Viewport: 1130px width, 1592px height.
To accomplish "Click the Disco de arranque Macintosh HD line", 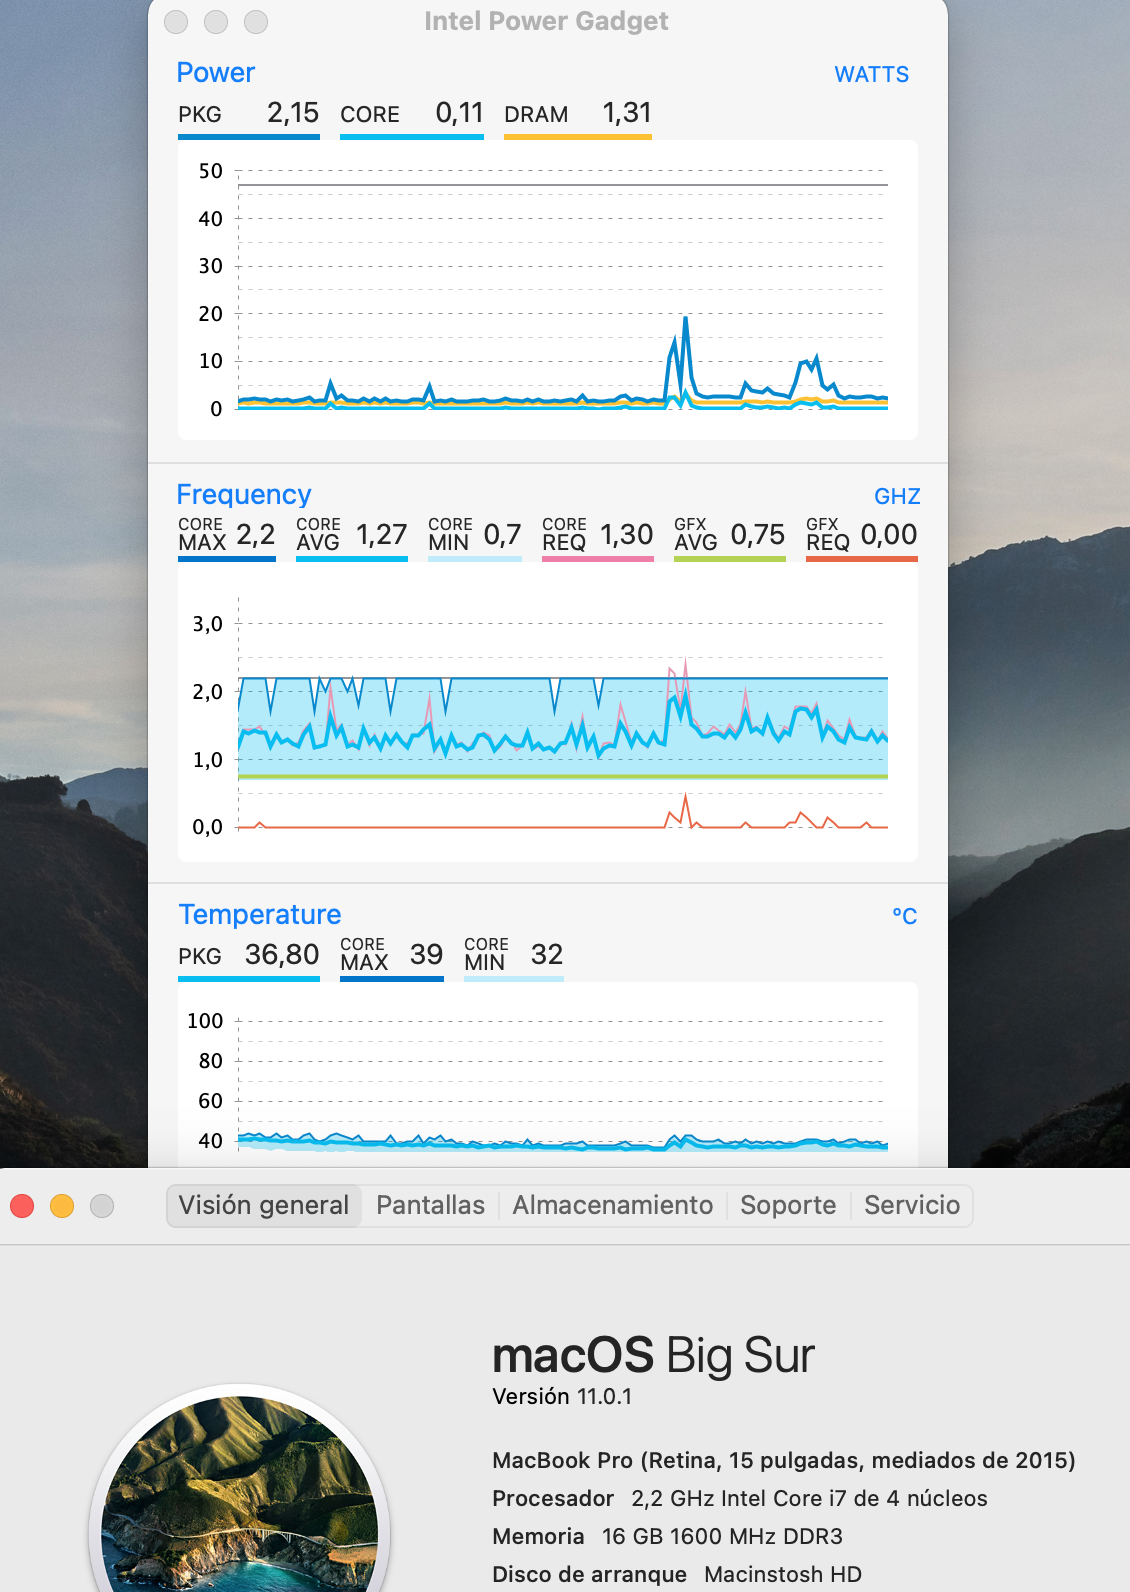I will [677, 1575].
